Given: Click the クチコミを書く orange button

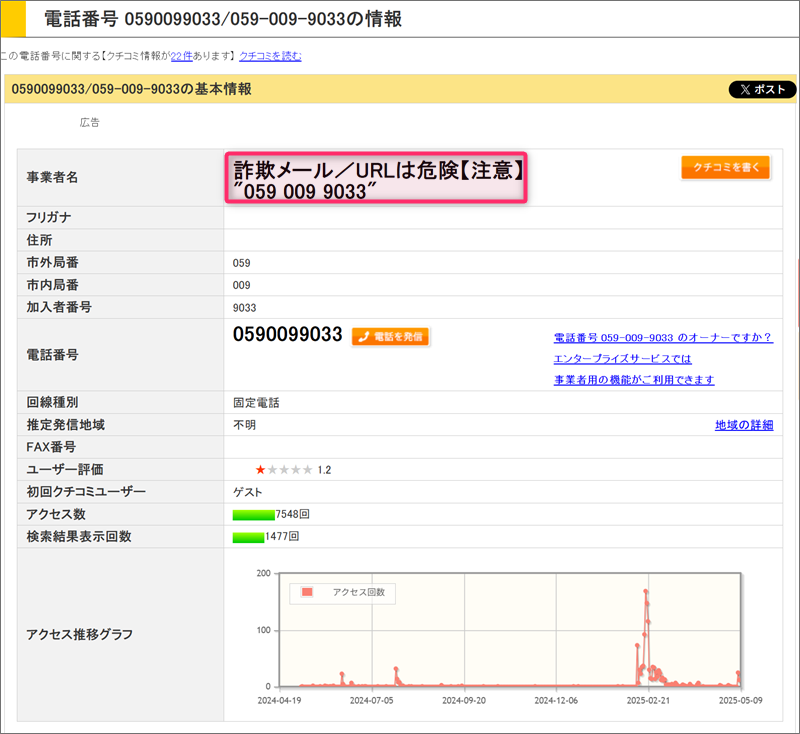Looking at the screenshot, I should pyautogui.click(x=726, y=167).
